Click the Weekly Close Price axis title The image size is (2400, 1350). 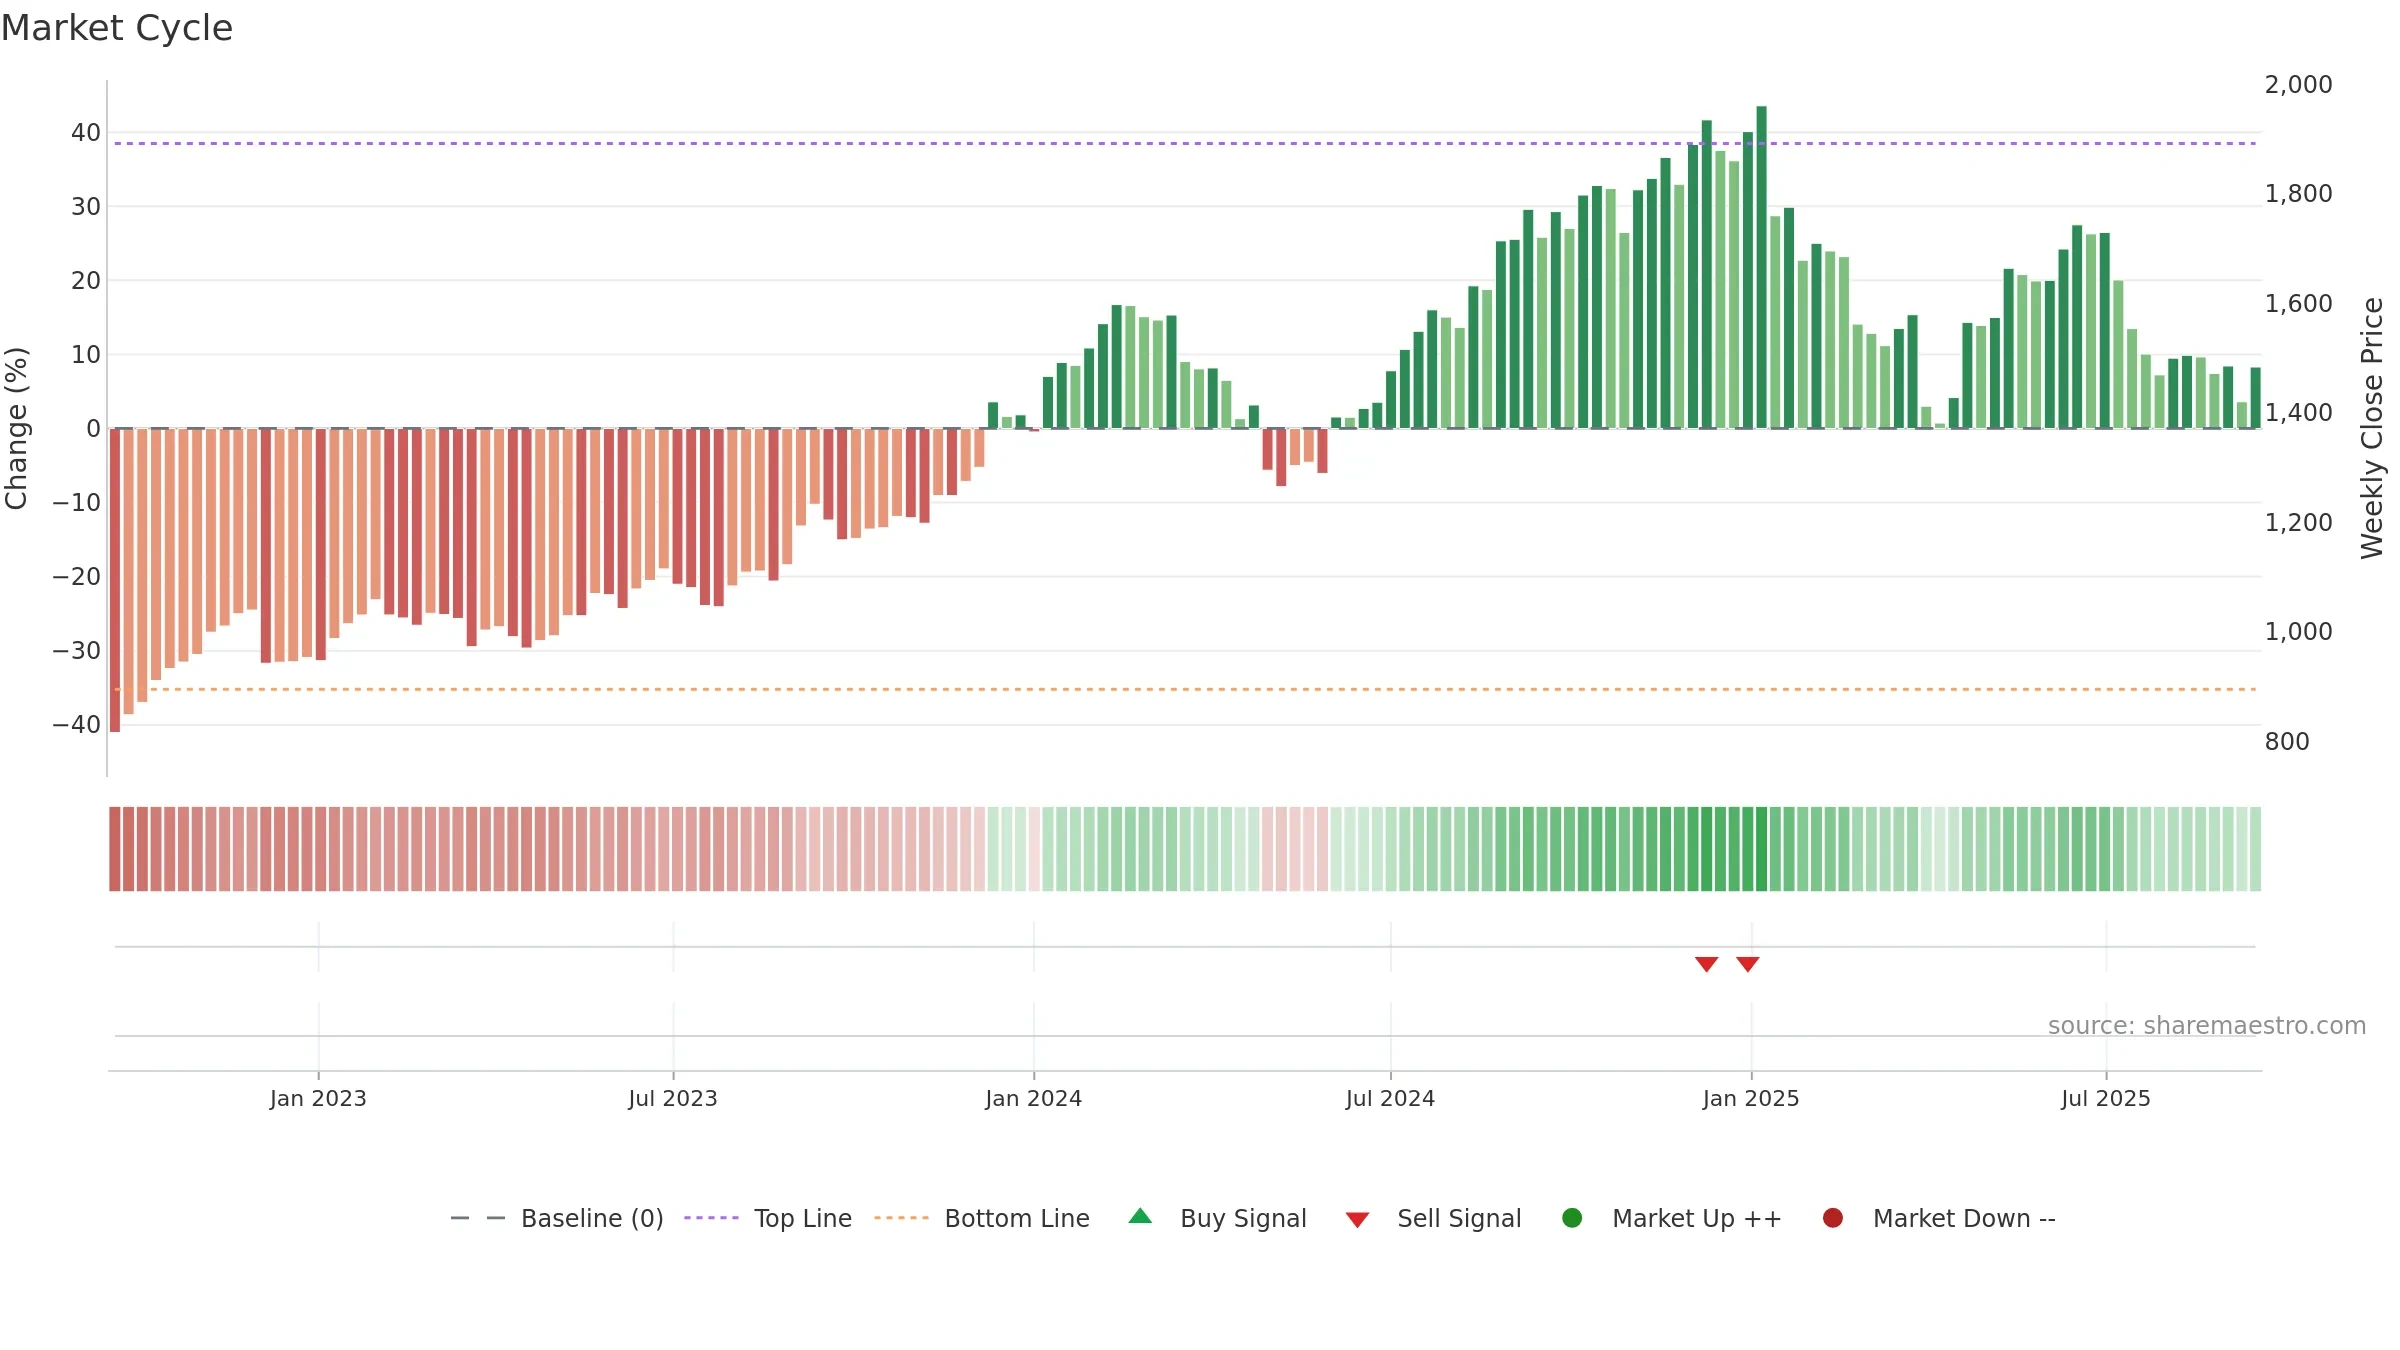2372,428
